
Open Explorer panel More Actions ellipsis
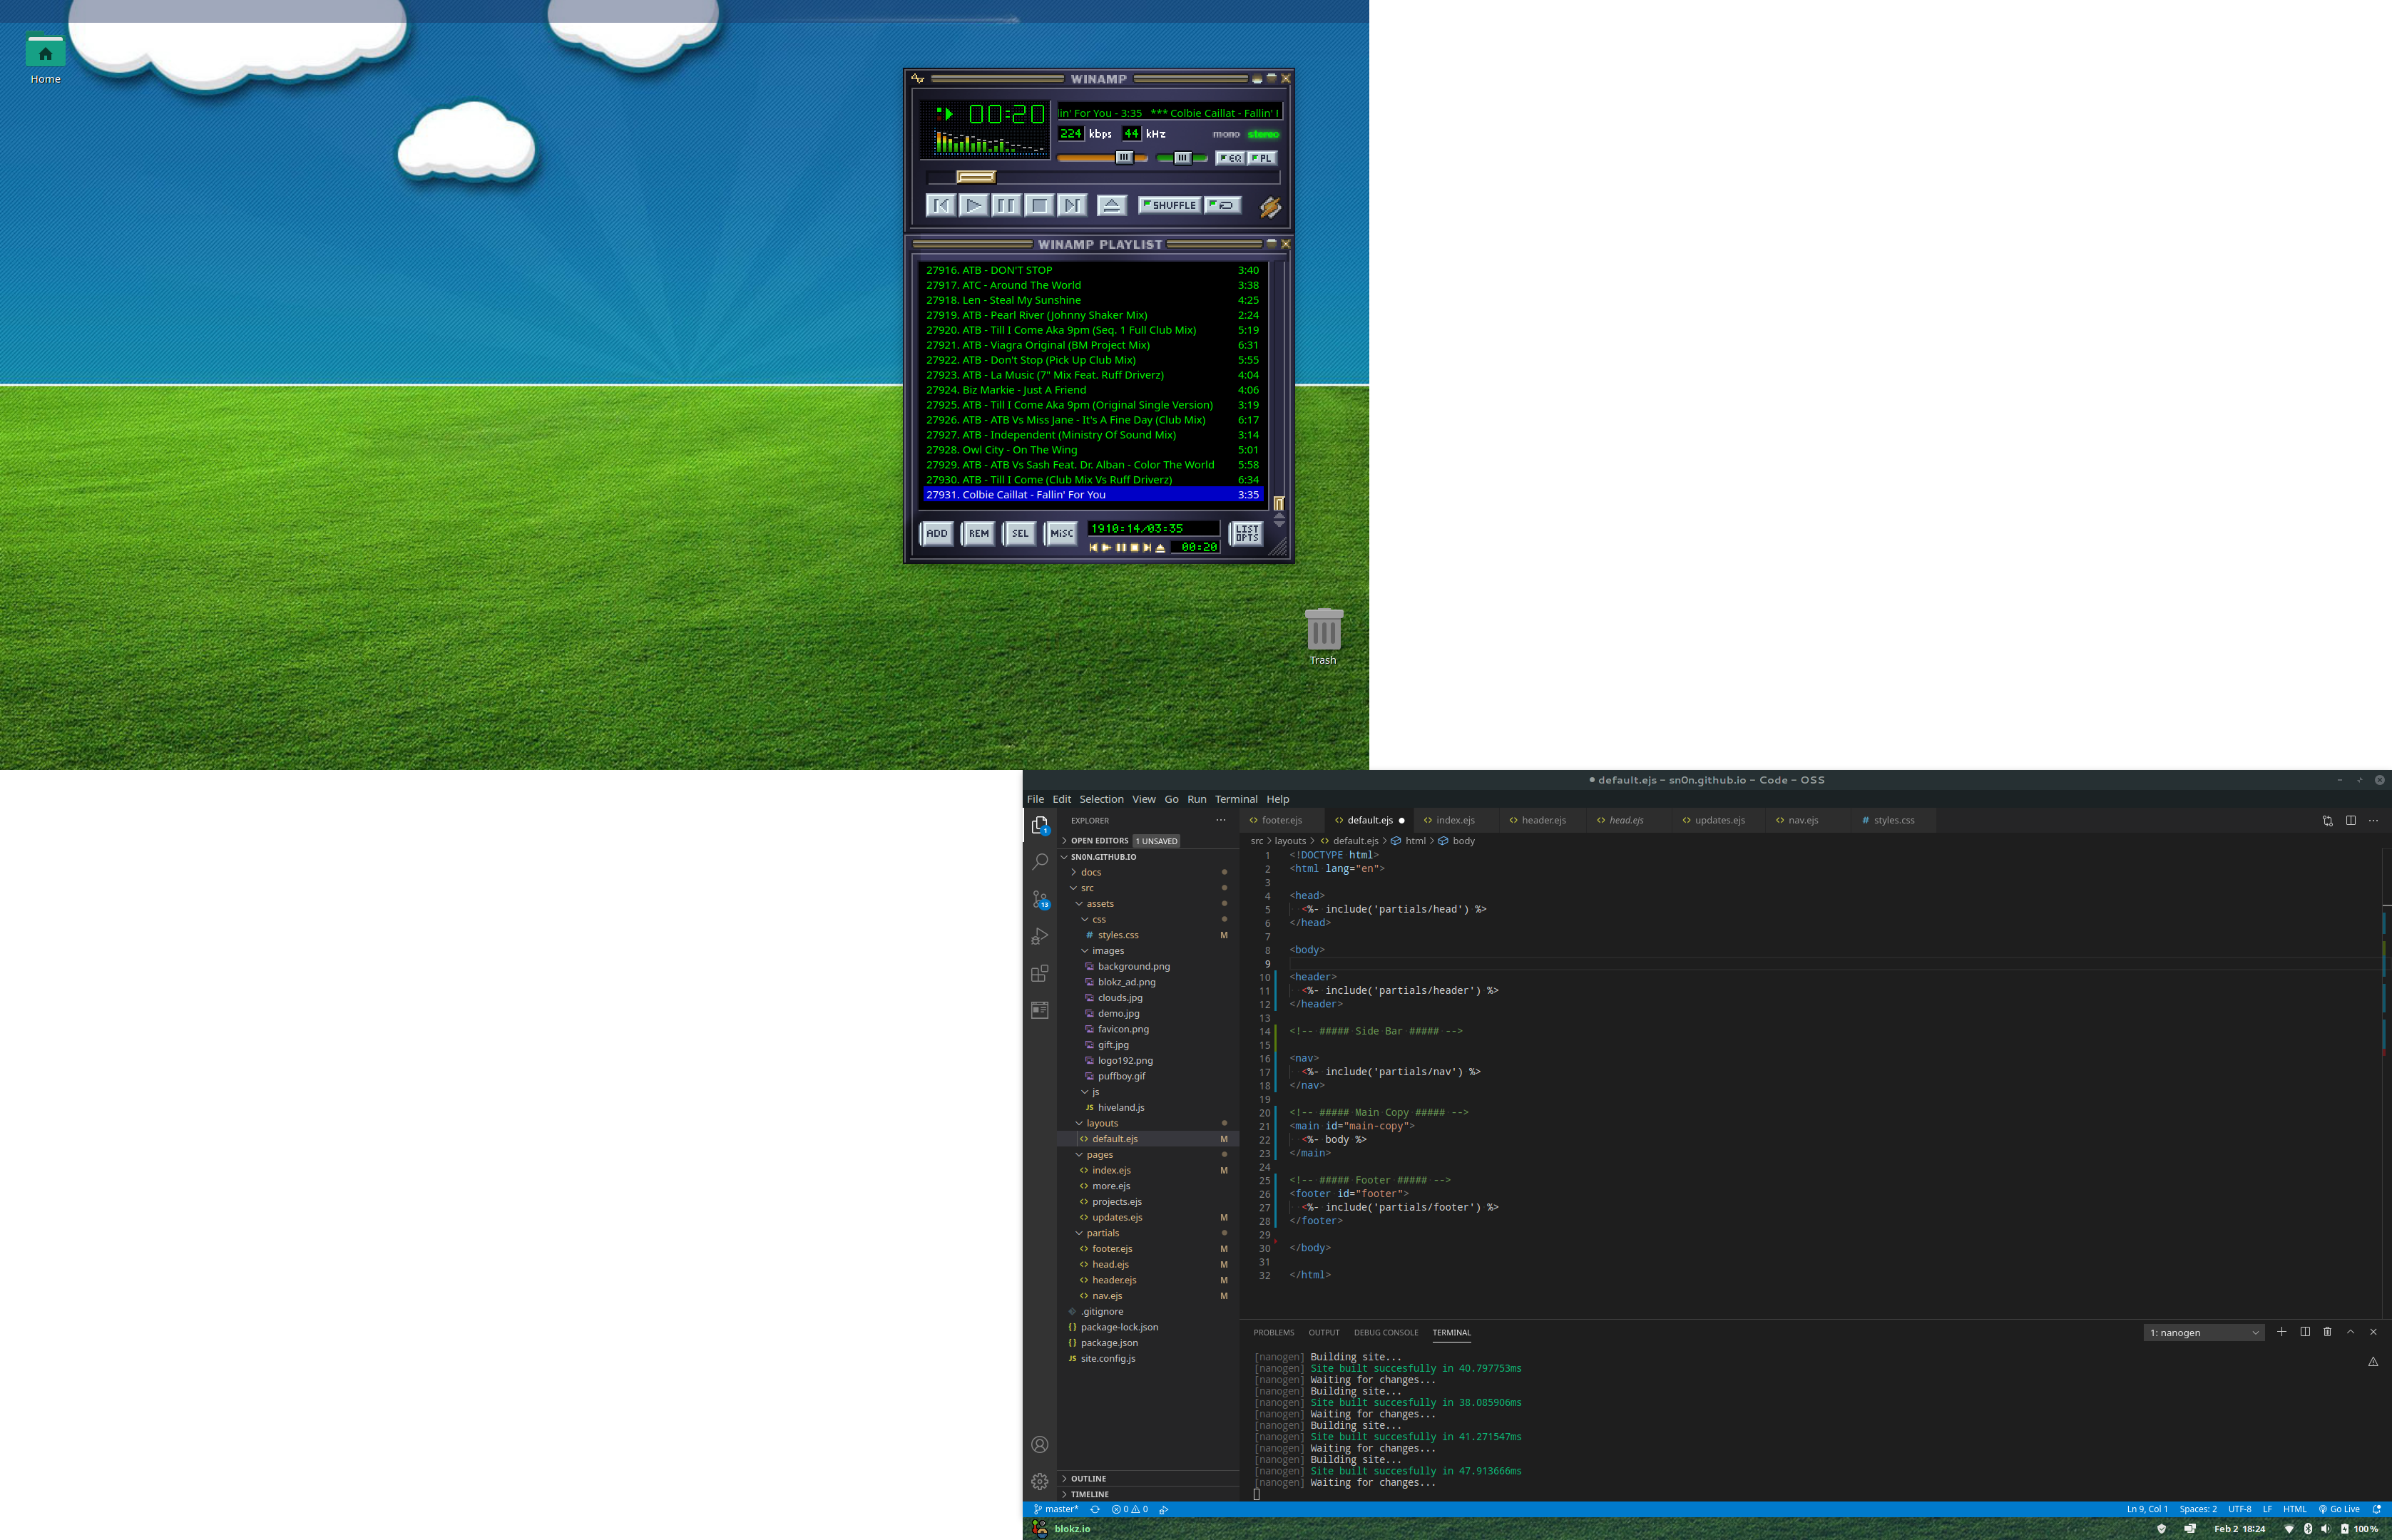[1221, 820]
